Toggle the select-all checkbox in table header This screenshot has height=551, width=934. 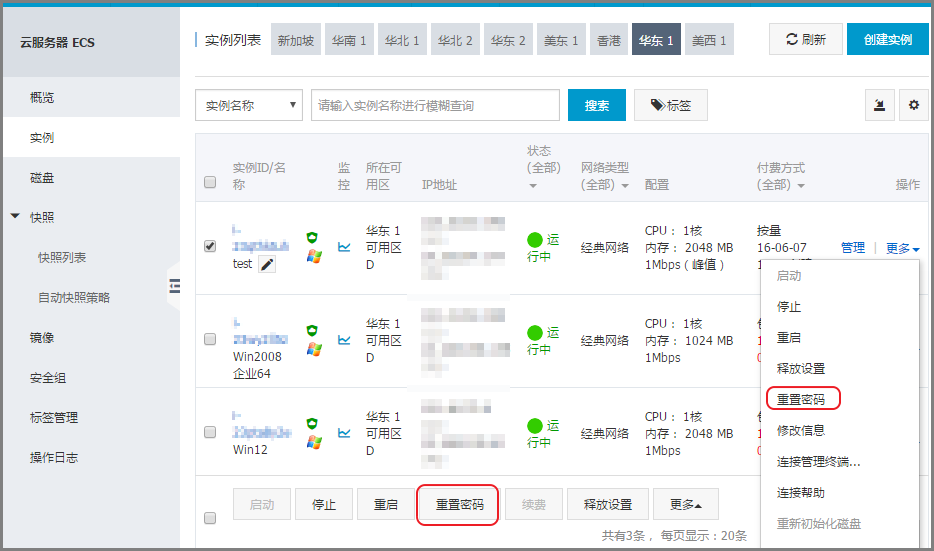[210, 182]
